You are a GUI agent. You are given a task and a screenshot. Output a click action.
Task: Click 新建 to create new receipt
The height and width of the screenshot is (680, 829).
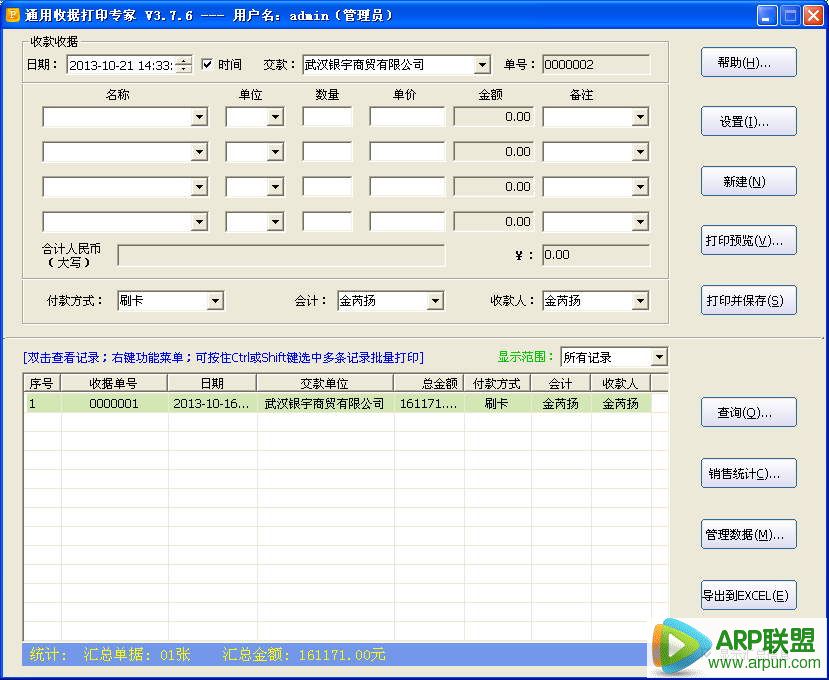(747, 180)
